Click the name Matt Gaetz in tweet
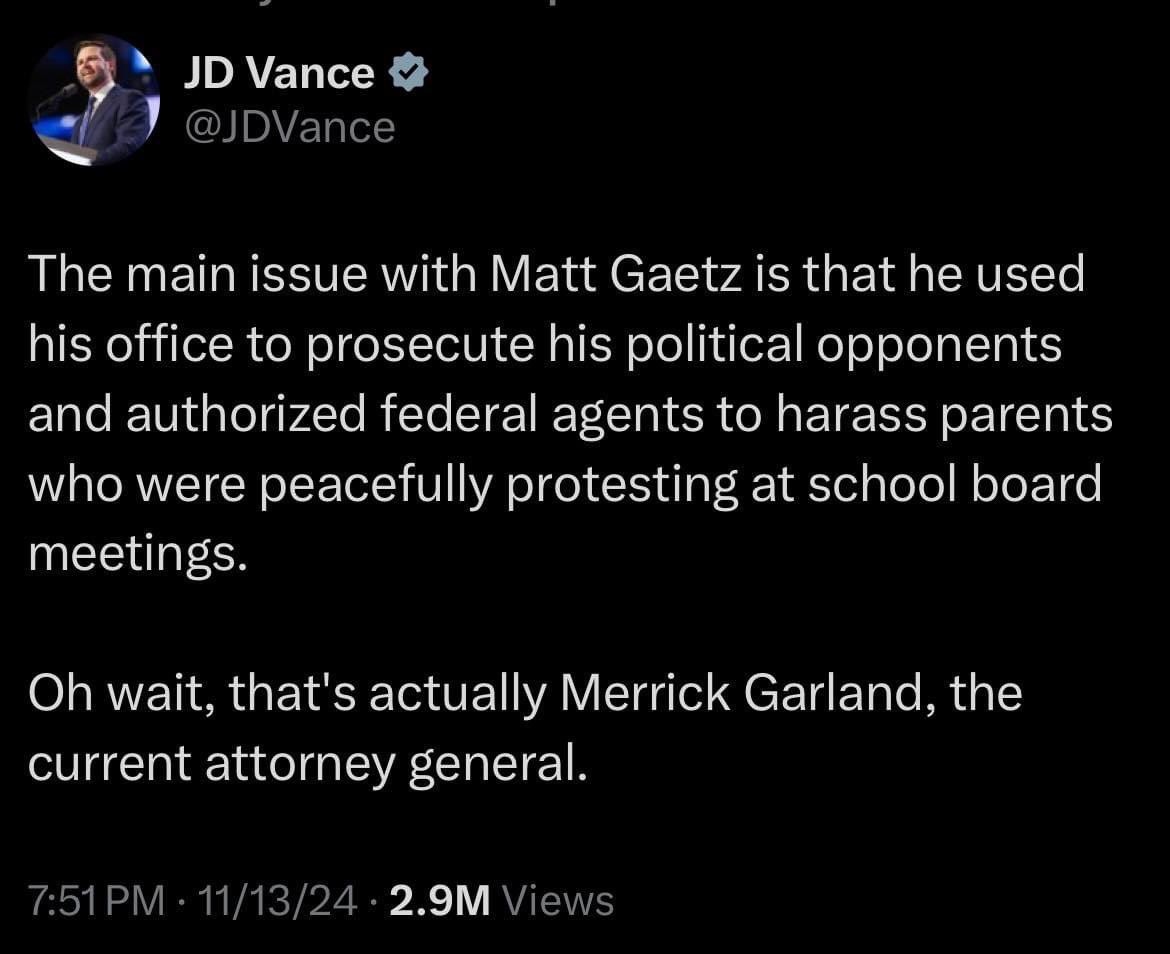The image size is (1170, 954). [x=616, y=274]
